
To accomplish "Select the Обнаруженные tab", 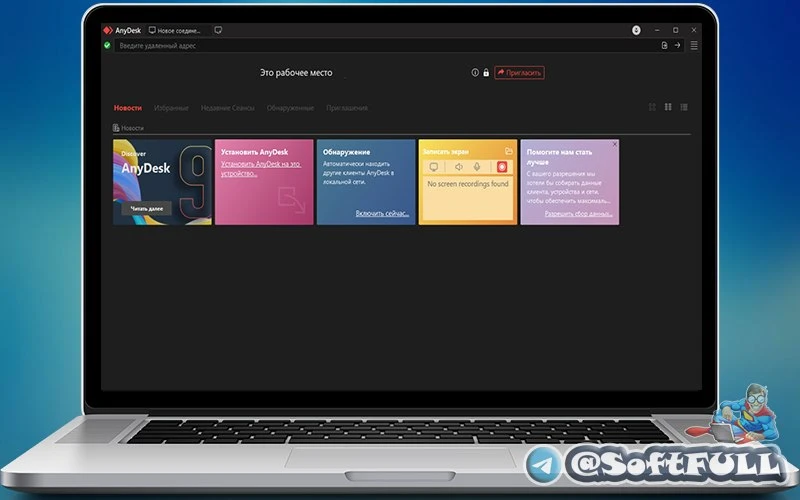I will point(290,108).
